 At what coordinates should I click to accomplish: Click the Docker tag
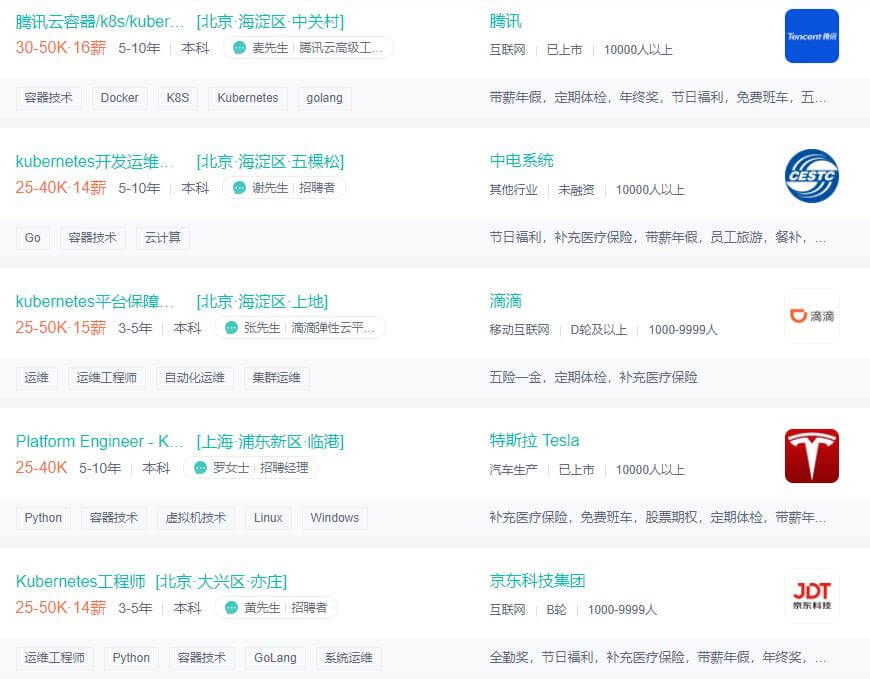pos(119,98)
